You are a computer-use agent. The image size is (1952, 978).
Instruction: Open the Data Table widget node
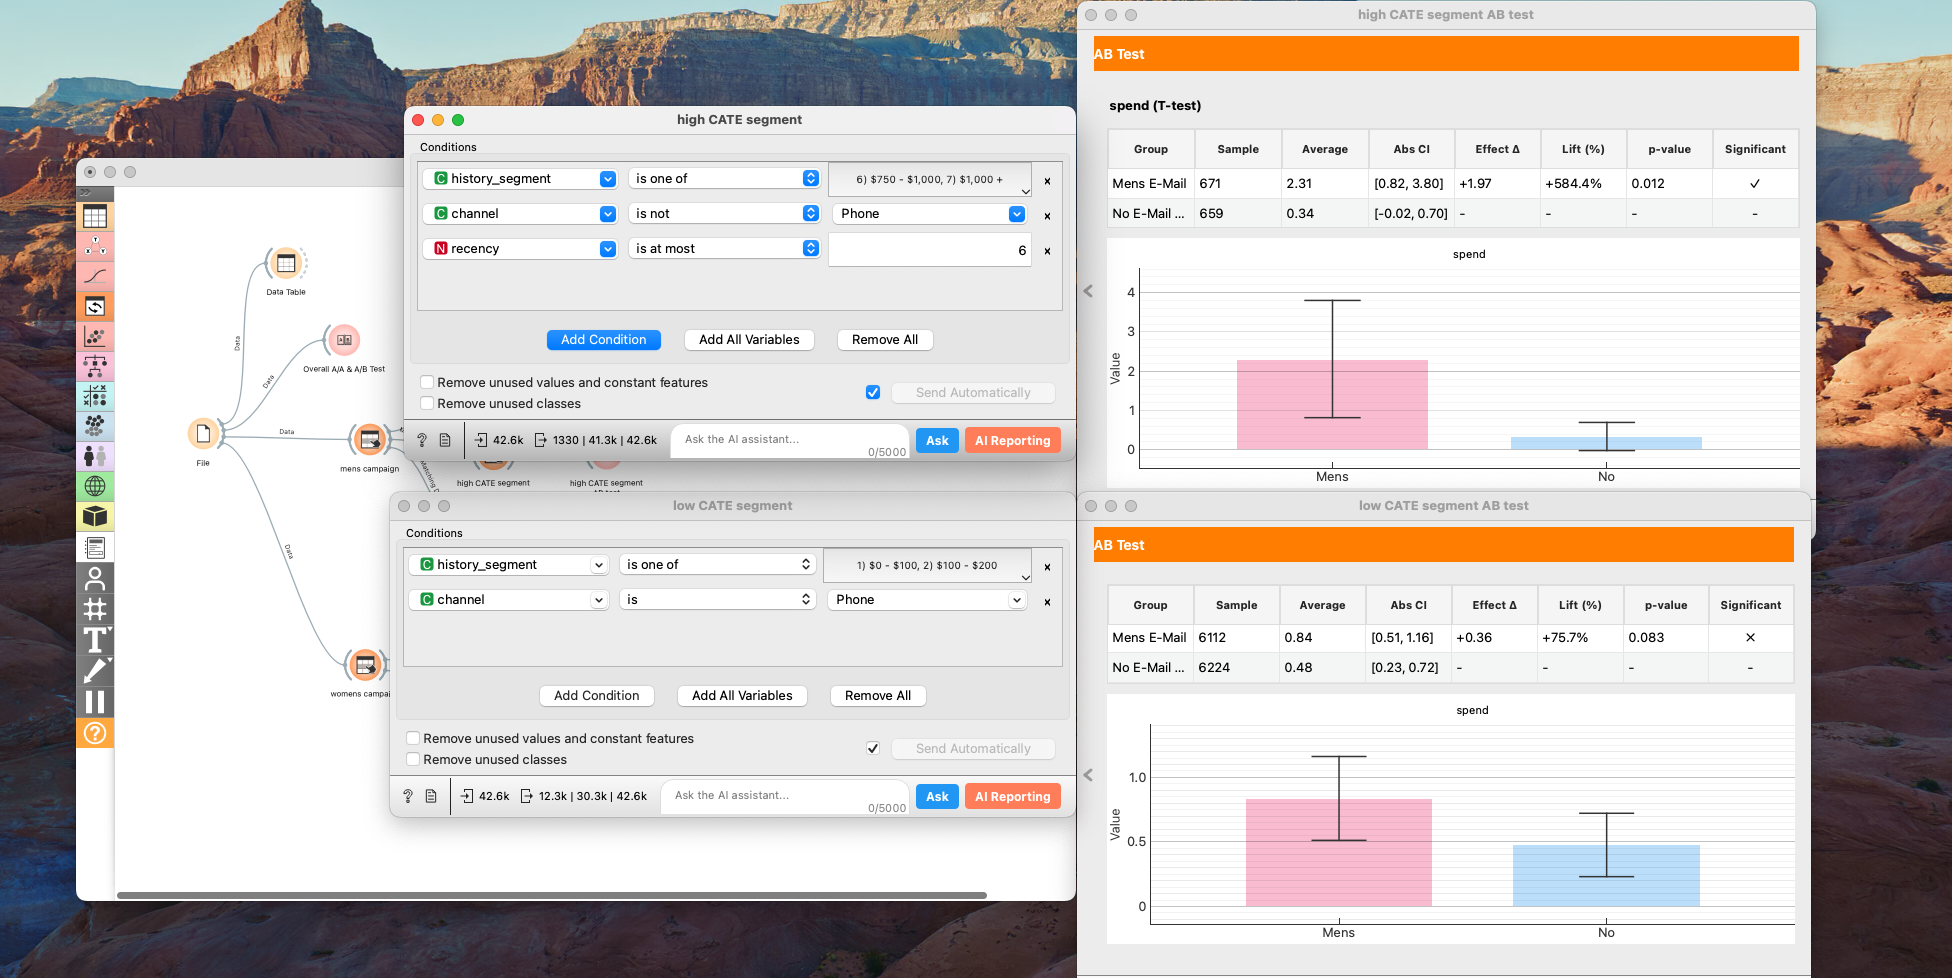pyautogui.click(x=286, y=264)
